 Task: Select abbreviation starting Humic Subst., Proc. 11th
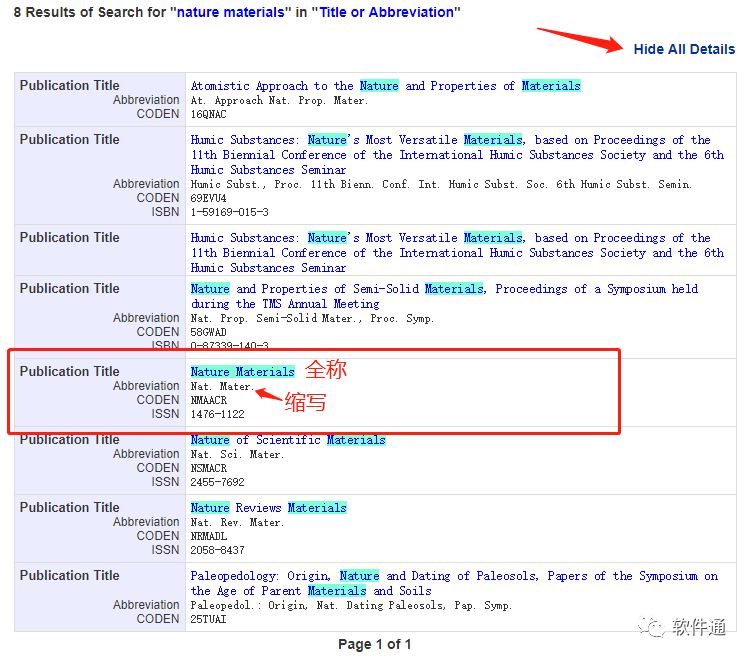click(x=441, y=184)
